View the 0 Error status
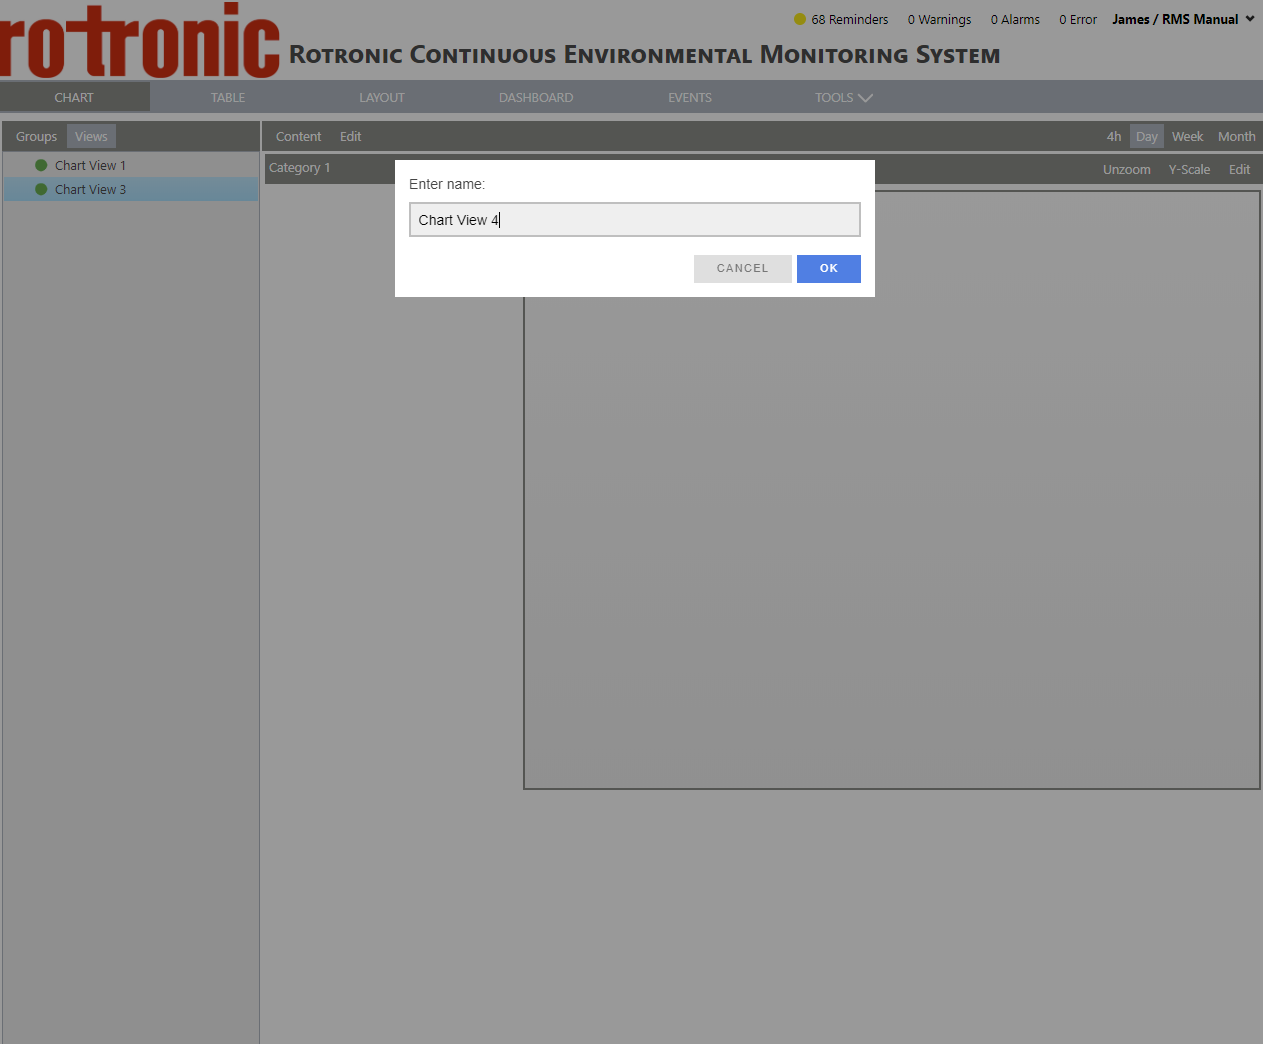This screenshot has height=1044, width=1263. (1078, 19)
